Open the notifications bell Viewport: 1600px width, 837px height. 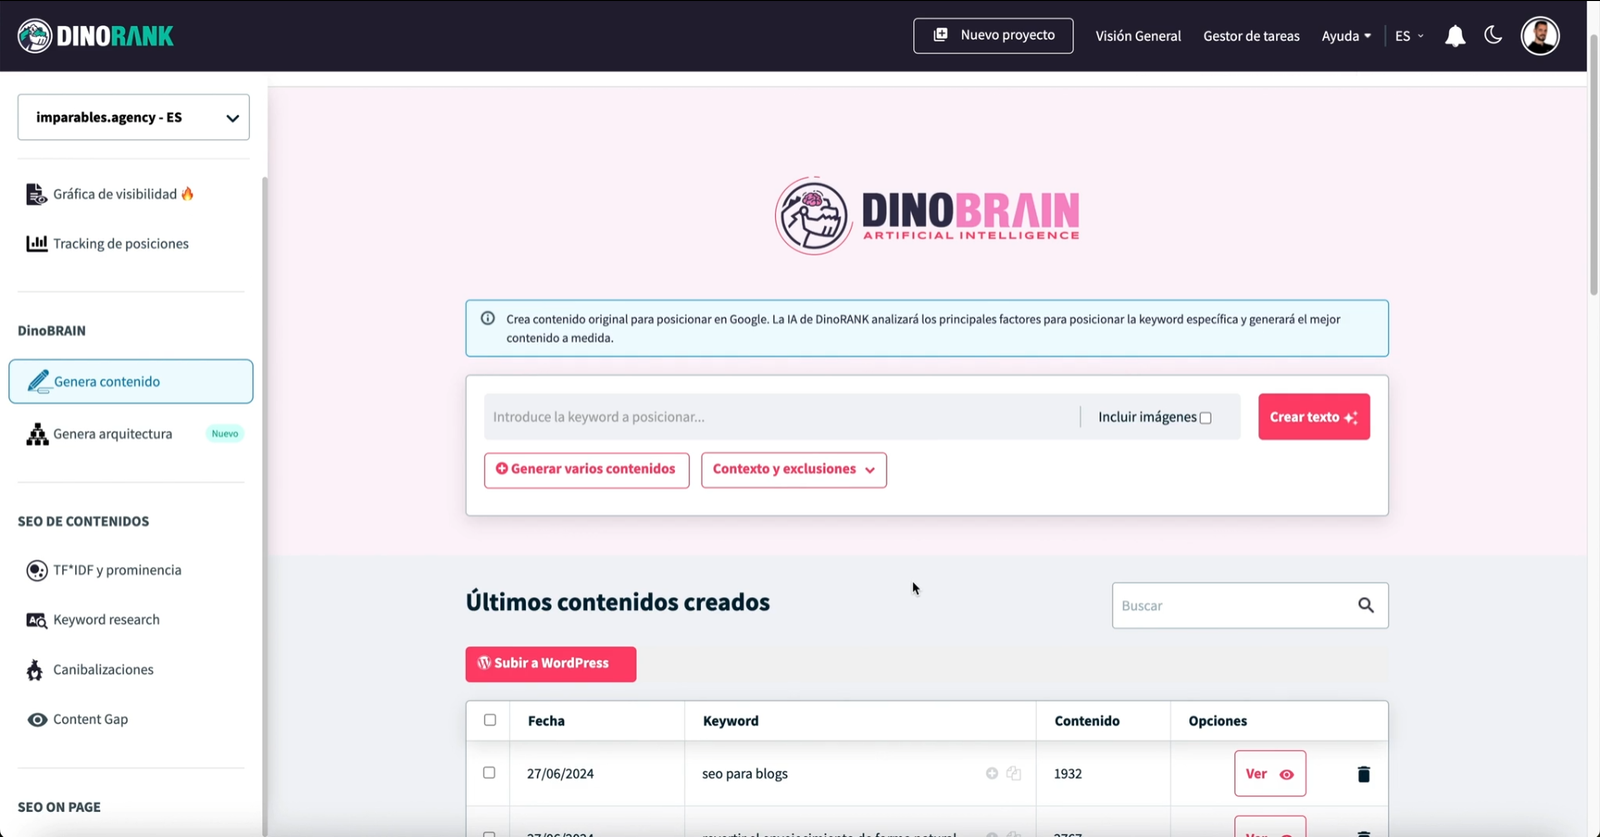(1455, 36)
